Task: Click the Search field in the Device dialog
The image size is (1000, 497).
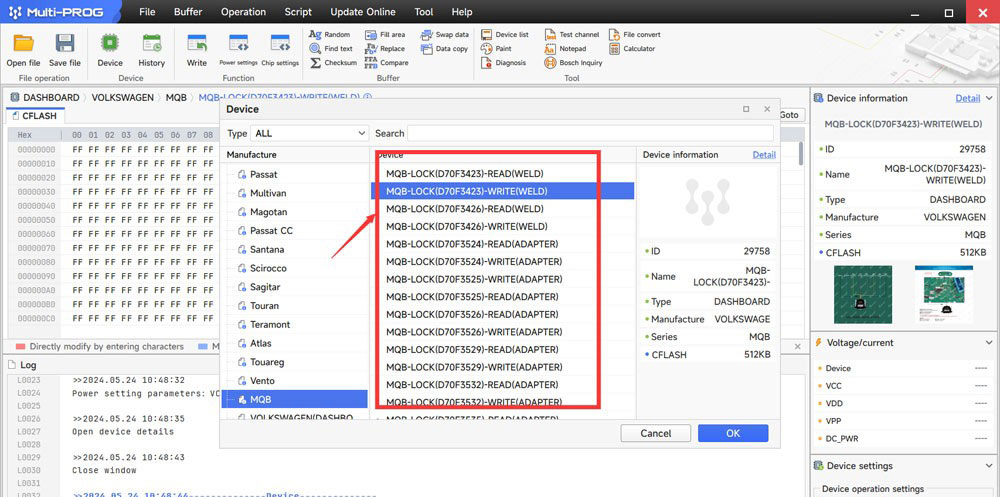Action: point(590,133)
